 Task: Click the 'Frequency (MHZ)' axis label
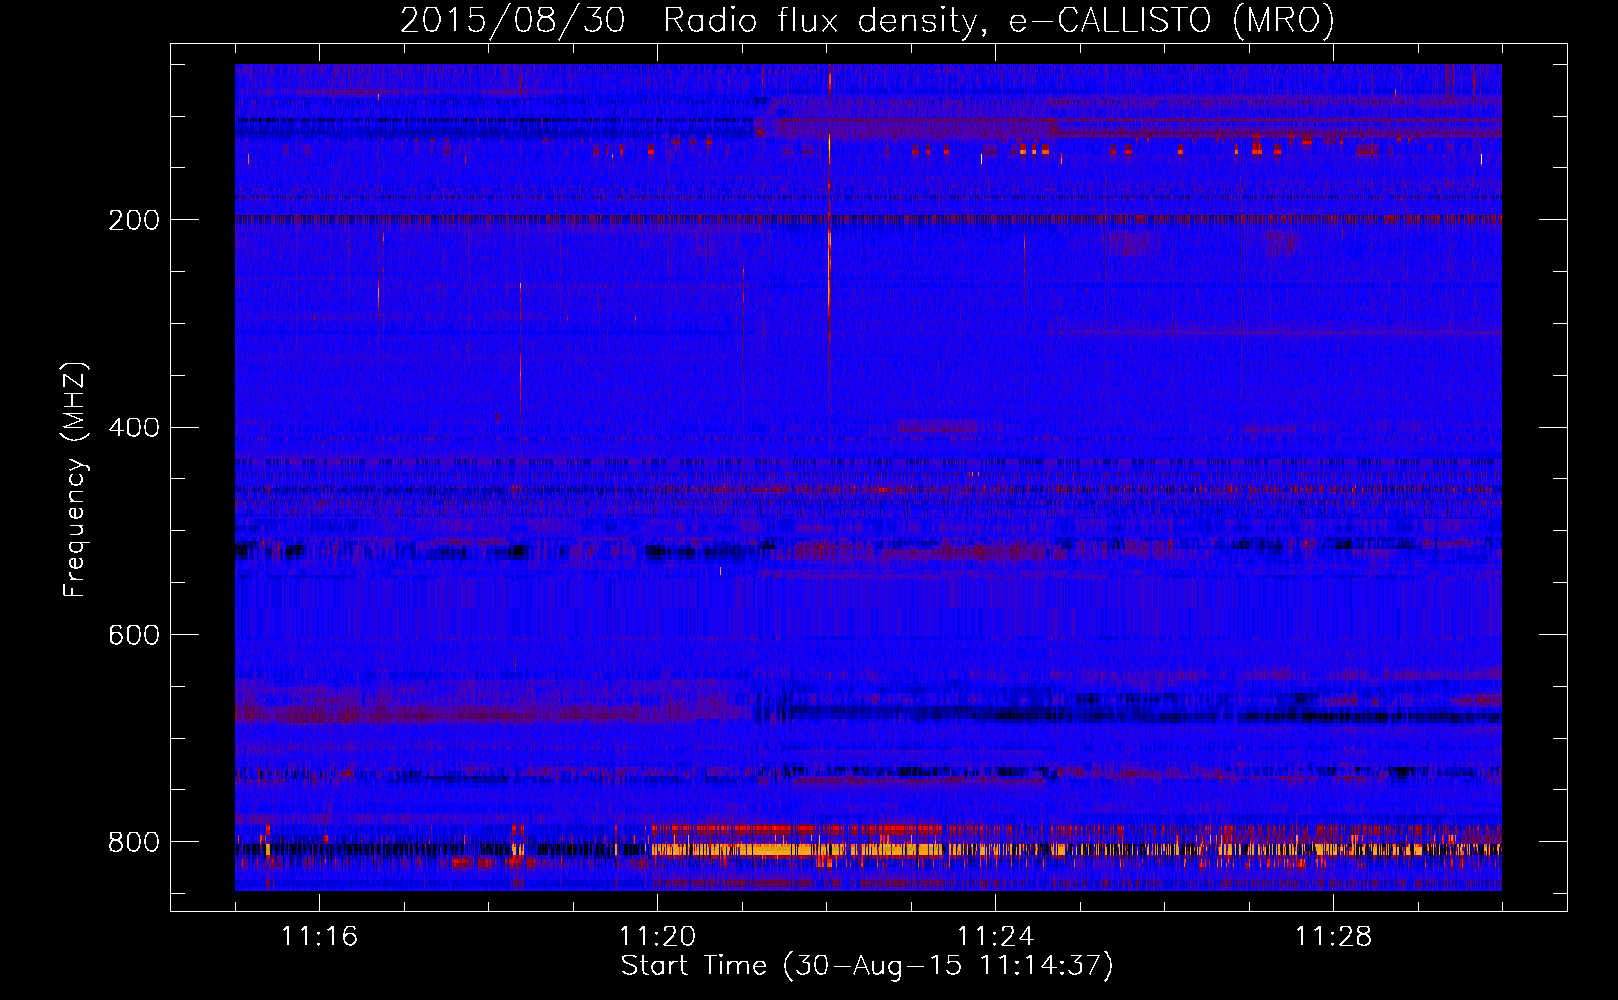point(75,479)
